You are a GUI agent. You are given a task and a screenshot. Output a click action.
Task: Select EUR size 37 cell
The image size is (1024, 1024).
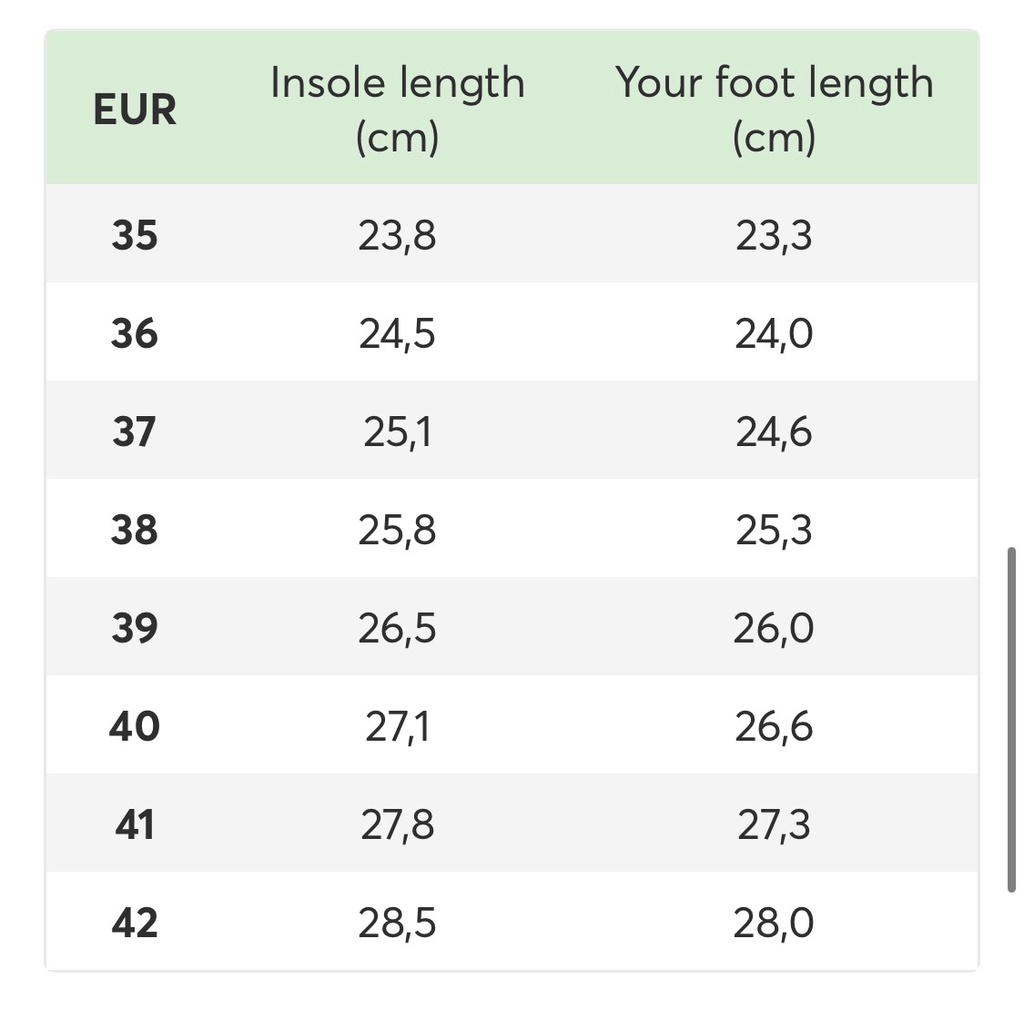tap(134, 432)
